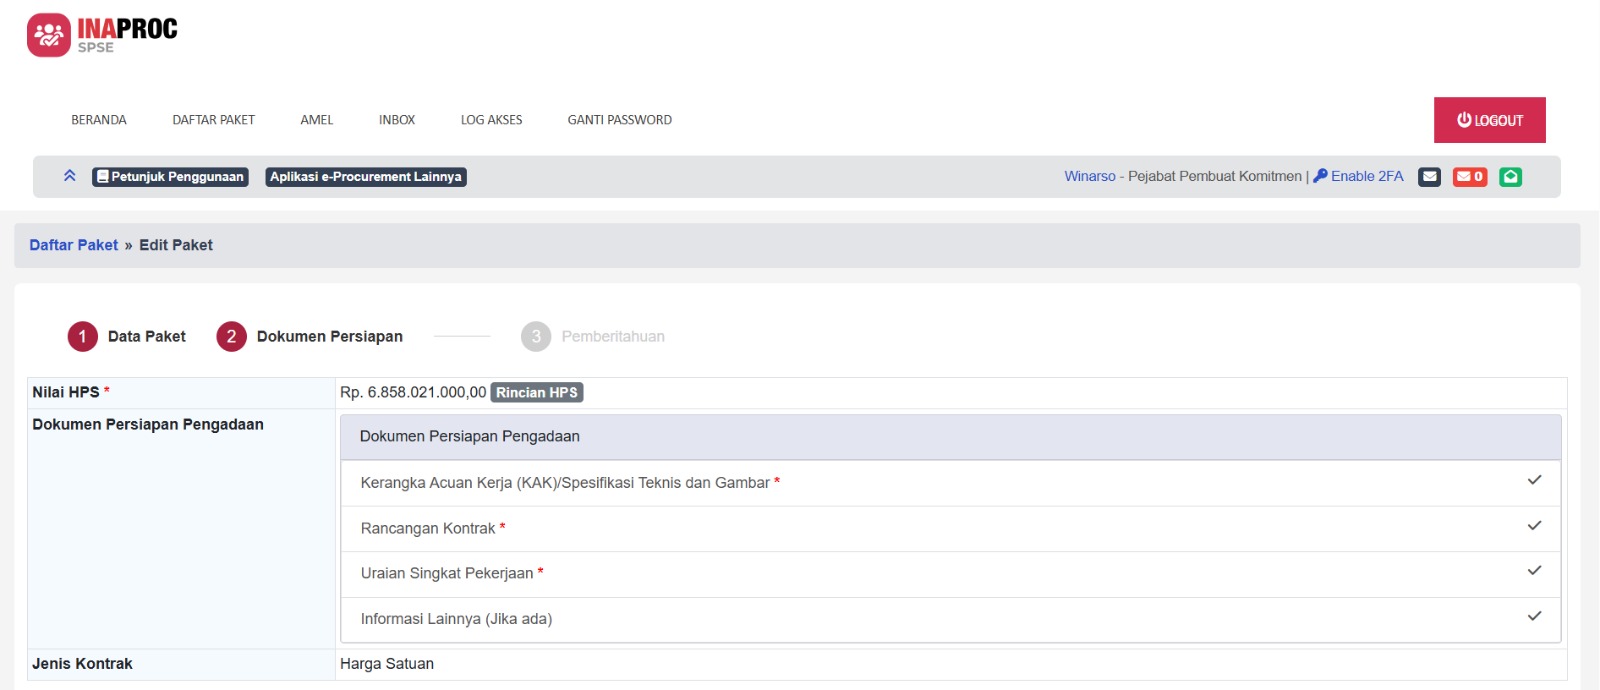Click Daftar Paket breadcrumb link
The width and height of the screenshot is (1600, 690).
[73, 245]
